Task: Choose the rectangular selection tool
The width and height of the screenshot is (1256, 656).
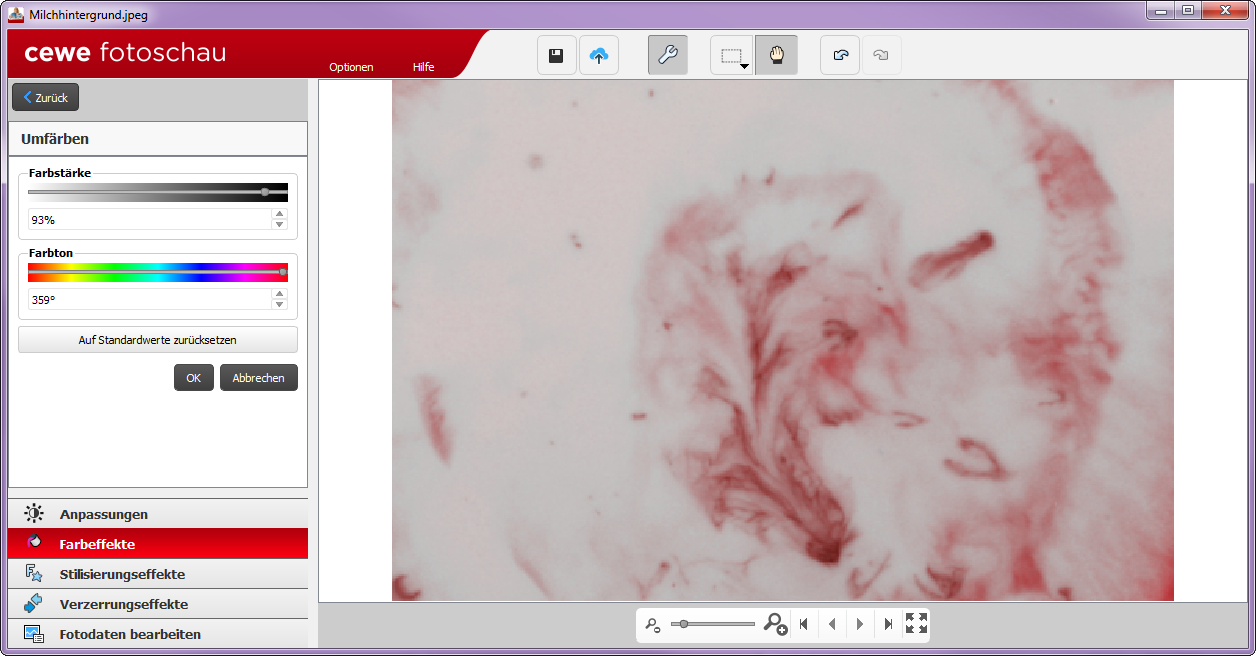Action: point(730,56)
